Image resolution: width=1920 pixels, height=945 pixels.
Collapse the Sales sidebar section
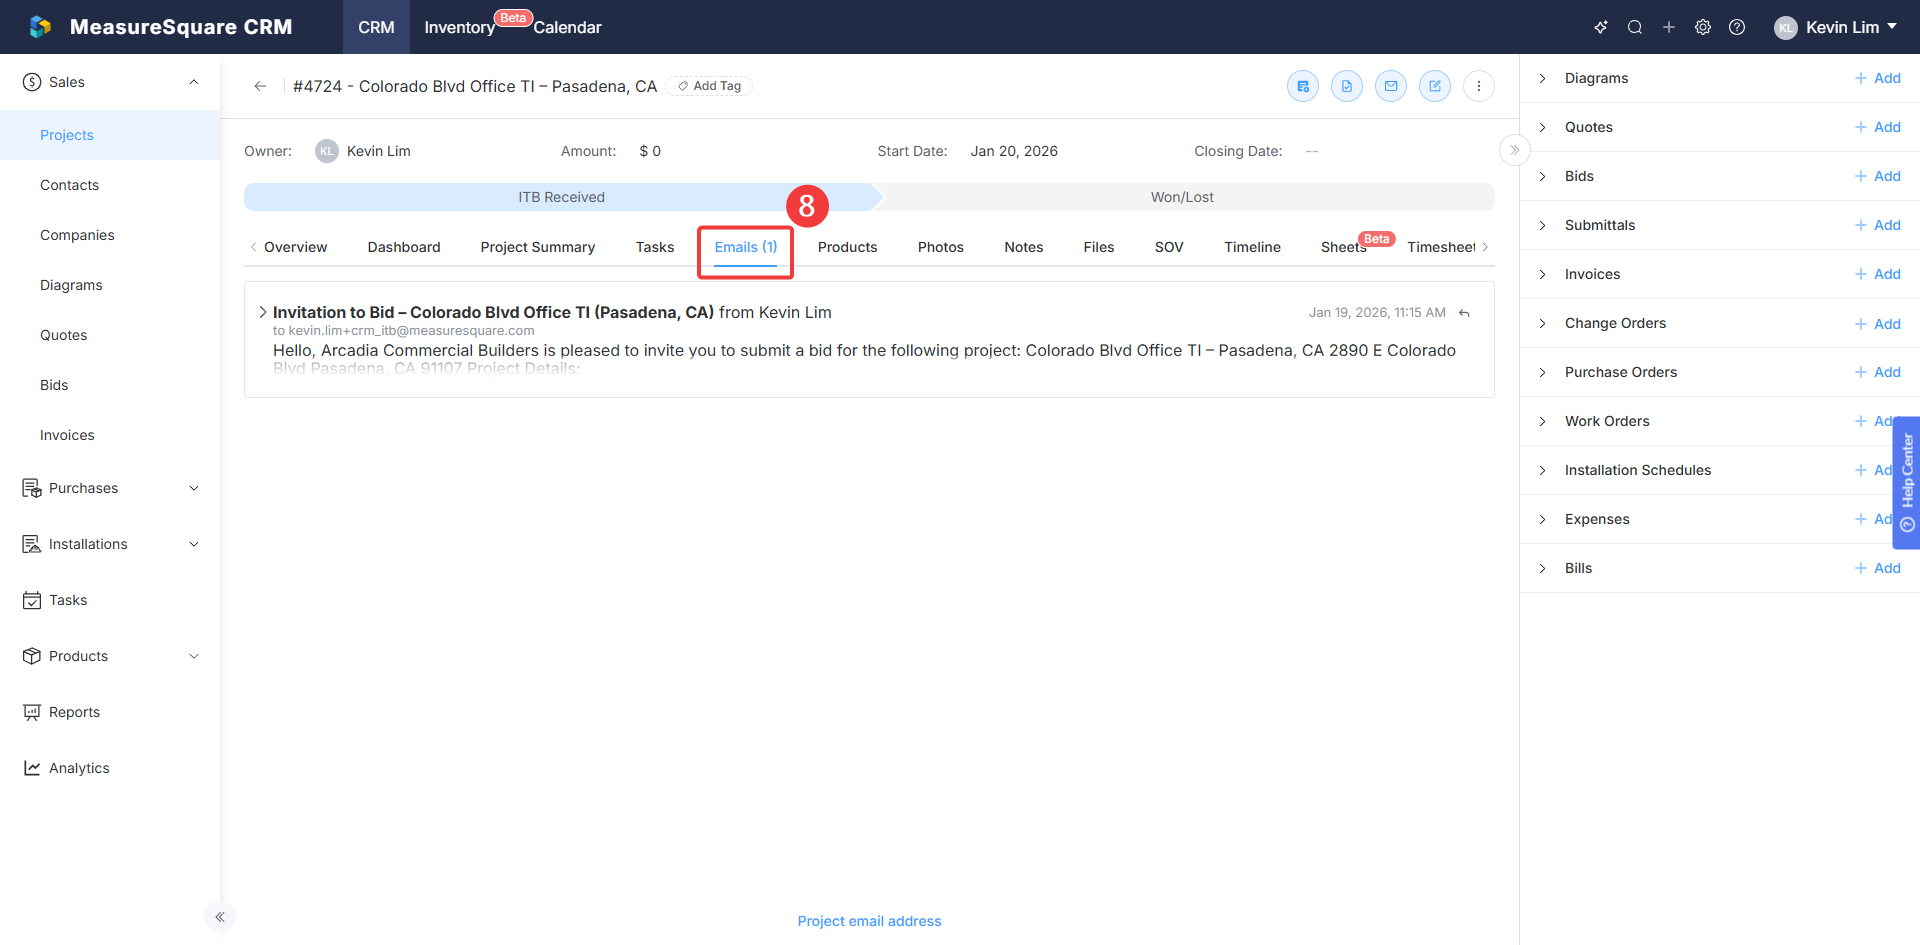pyautogui.click(x=194, y=82)
